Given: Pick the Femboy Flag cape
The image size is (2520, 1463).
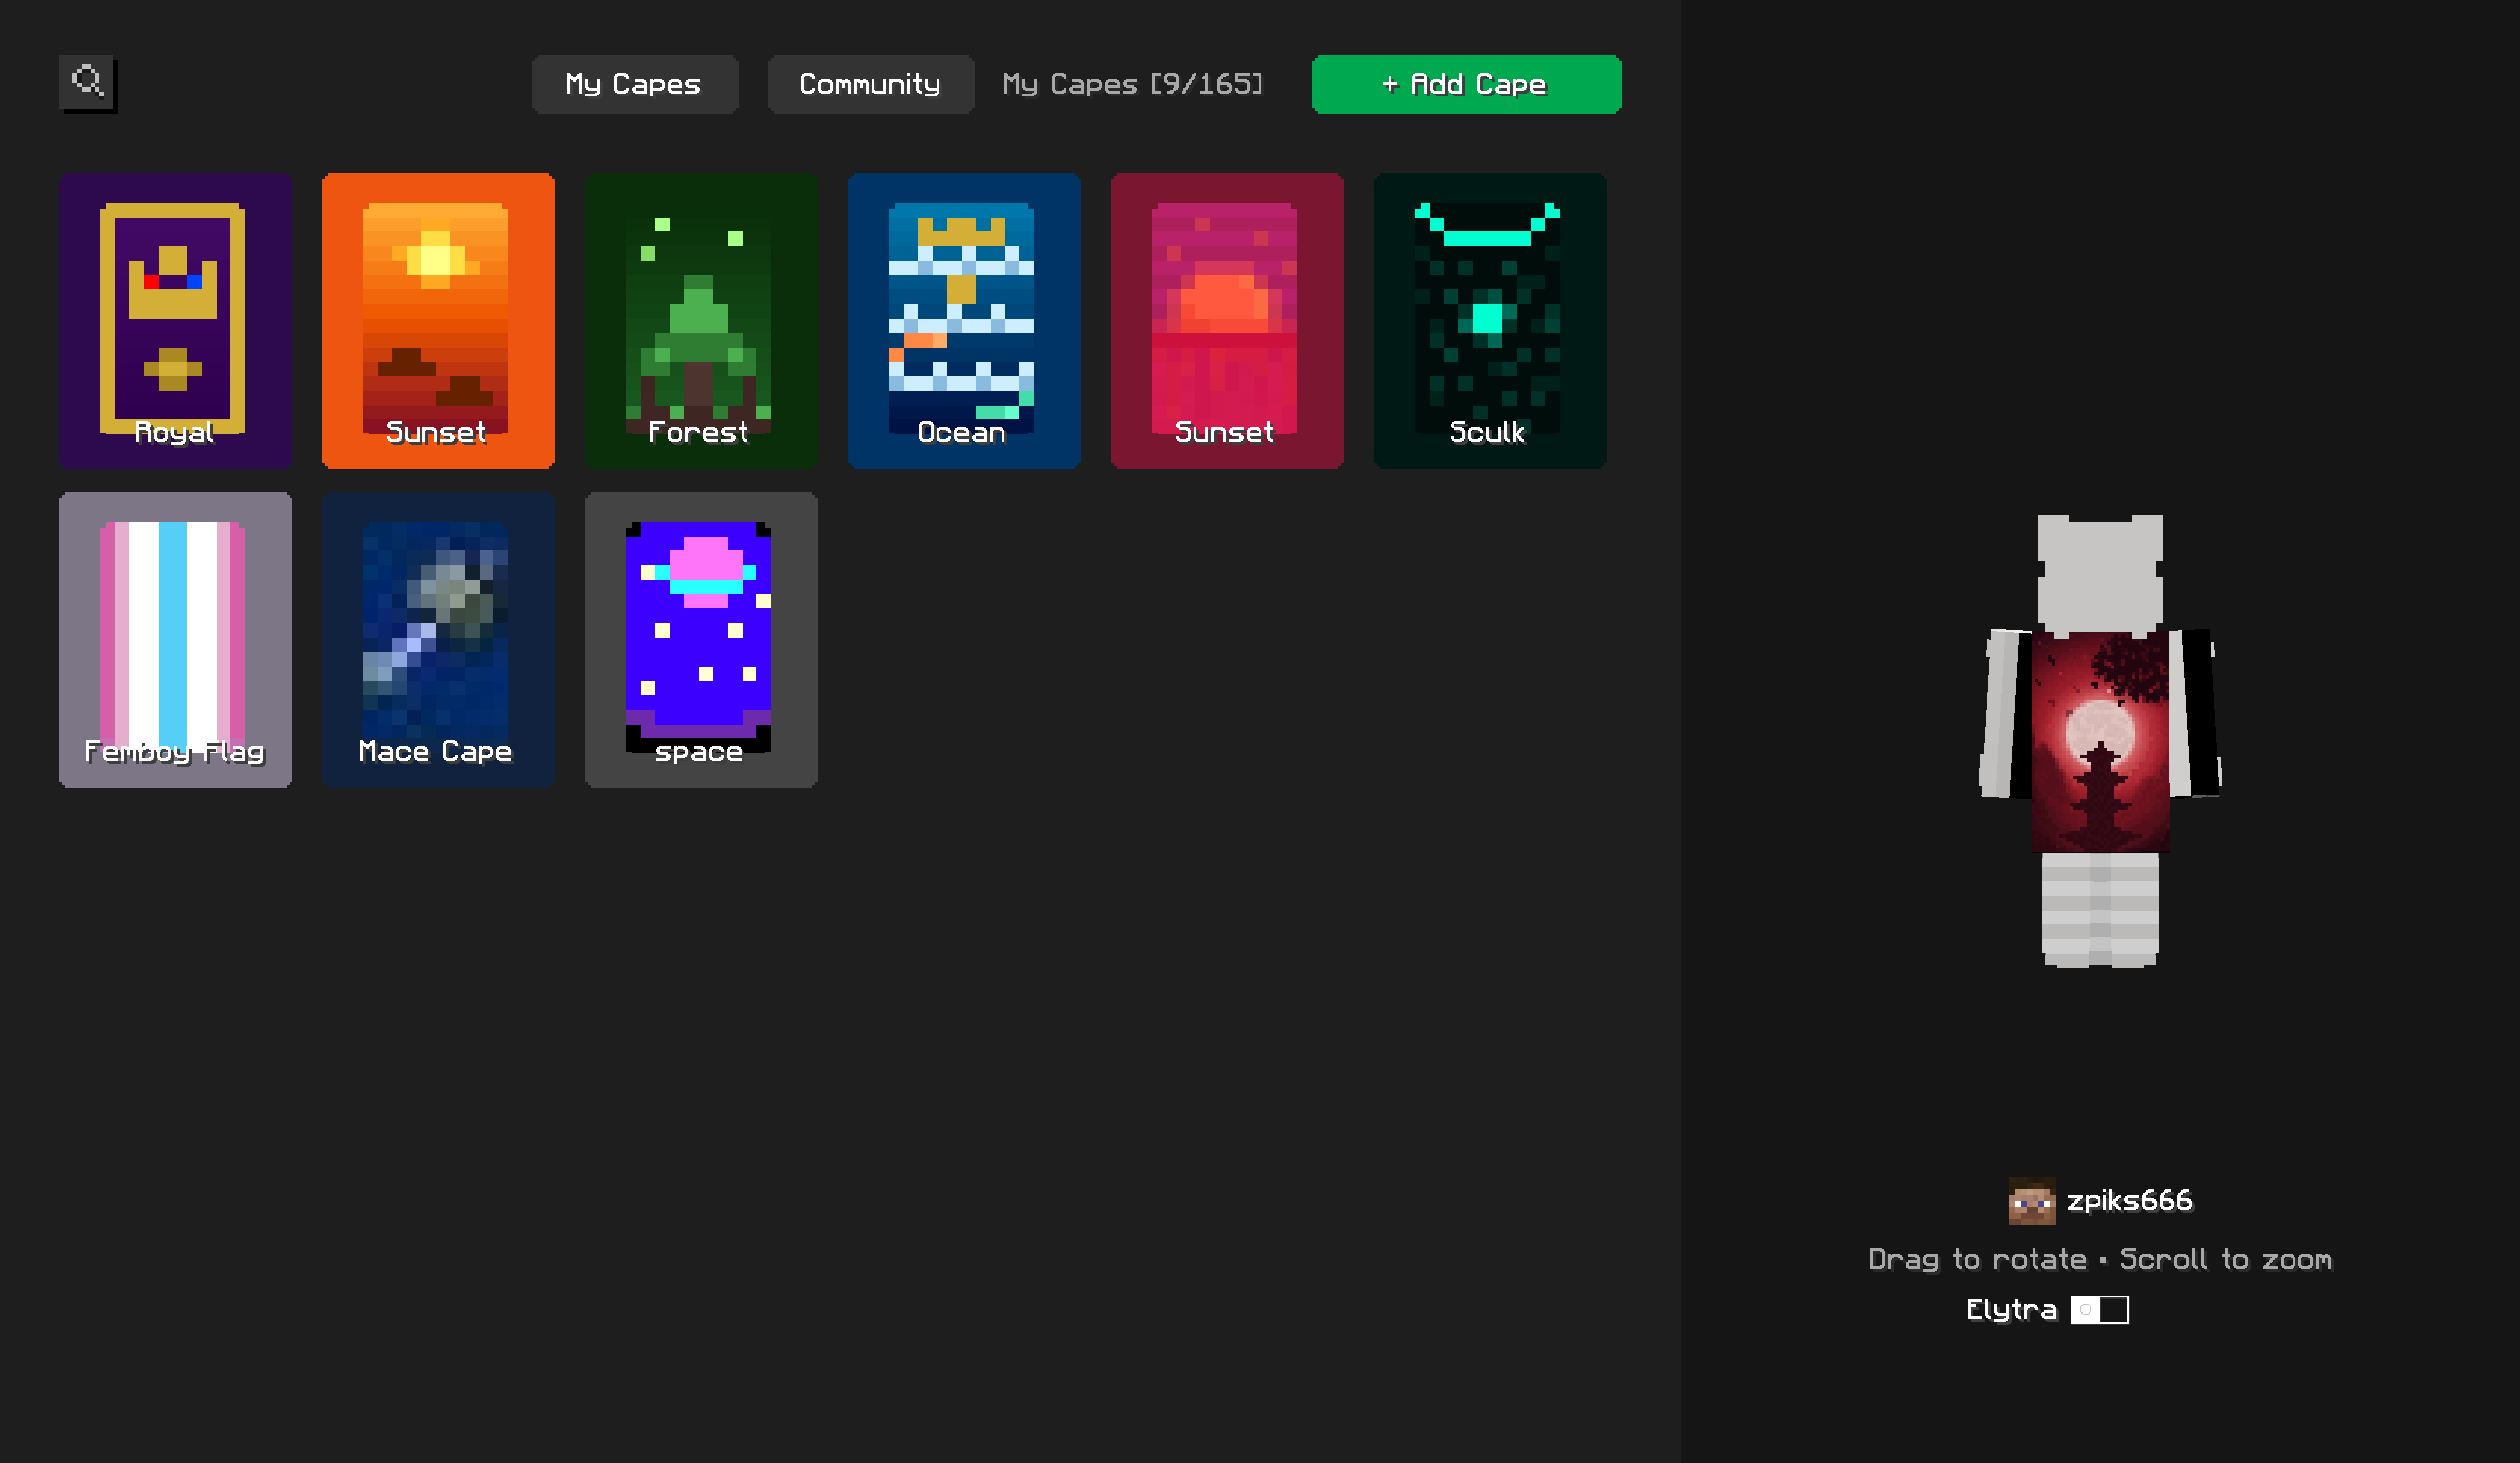Looking at the screenshot, I should (x=175, y=639).
